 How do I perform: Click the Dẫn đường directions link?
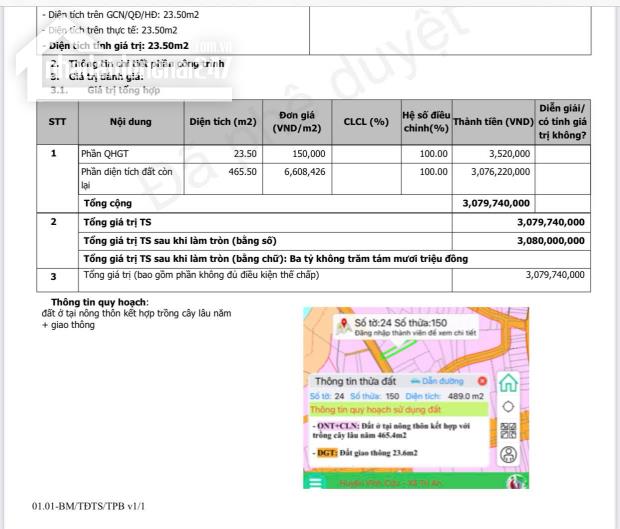[442, 381]
